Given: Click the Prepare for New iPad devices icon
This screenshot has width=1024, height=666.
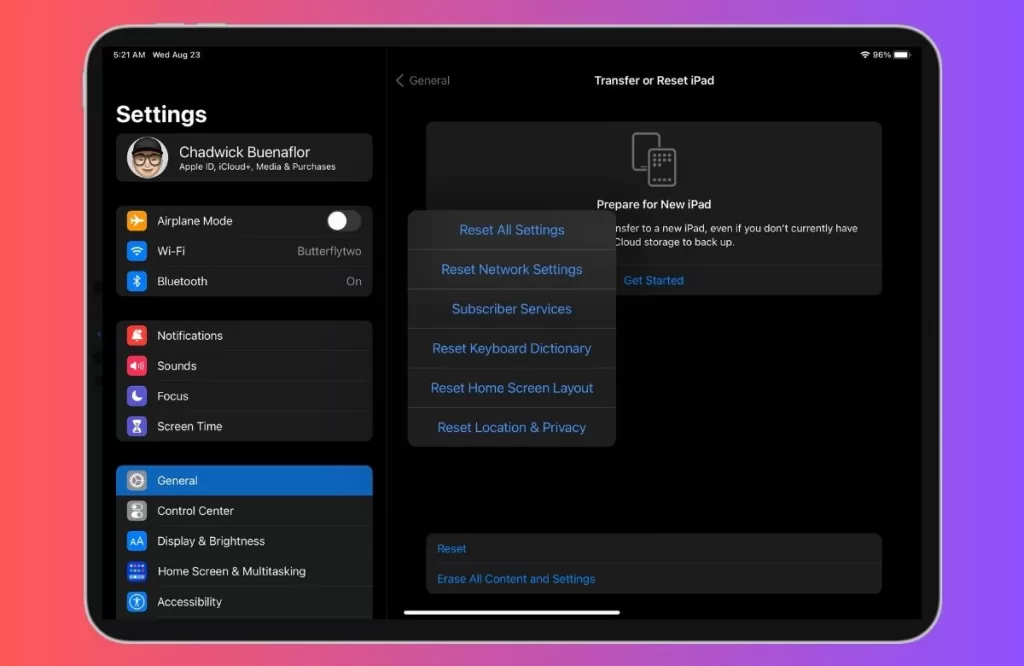Looking at the screenshot, I should pyautogui.click(x=654, y=159).
